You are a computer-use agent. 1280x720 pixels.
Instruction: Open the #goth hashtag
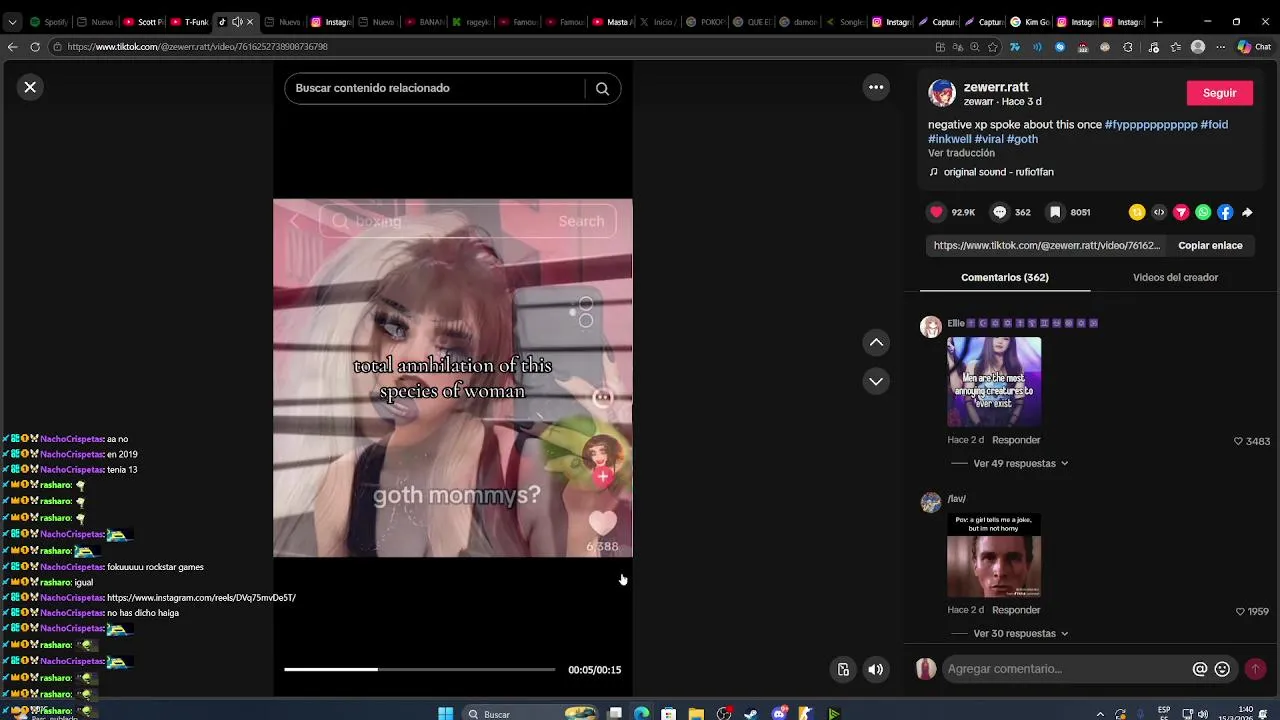point(1022,139)
